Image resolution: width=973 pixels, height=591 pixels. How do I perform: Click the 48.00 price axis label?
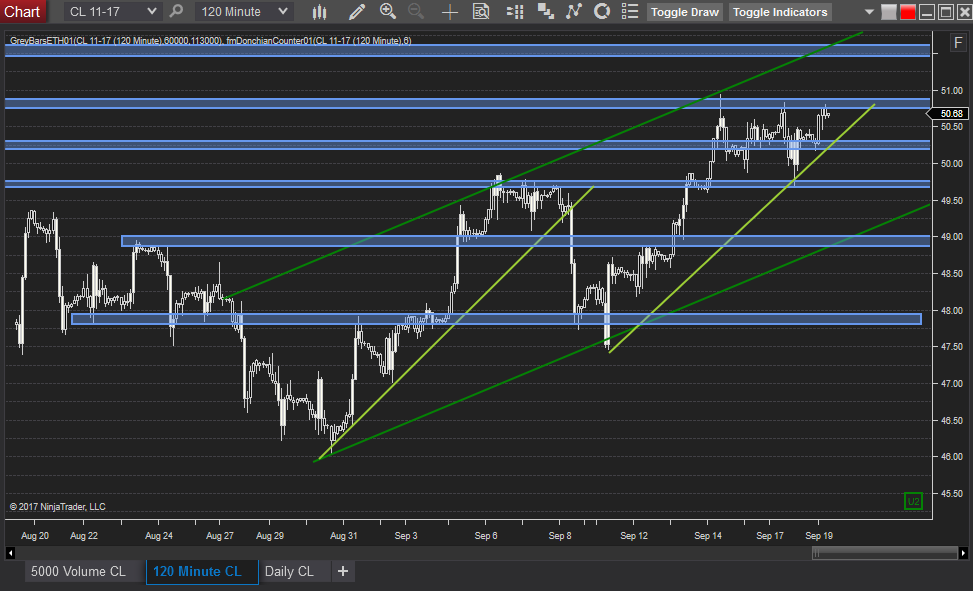951,310
